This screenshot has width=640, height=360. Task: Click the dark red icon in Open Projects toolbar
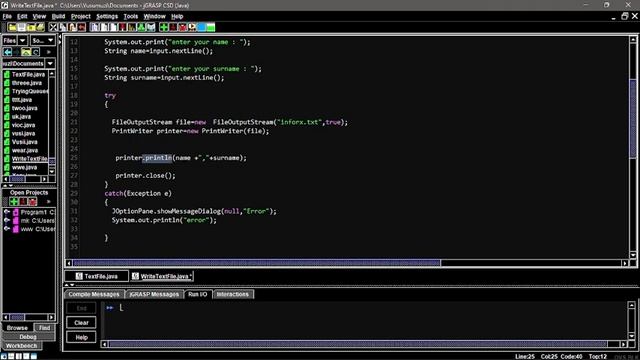(23, 201)
